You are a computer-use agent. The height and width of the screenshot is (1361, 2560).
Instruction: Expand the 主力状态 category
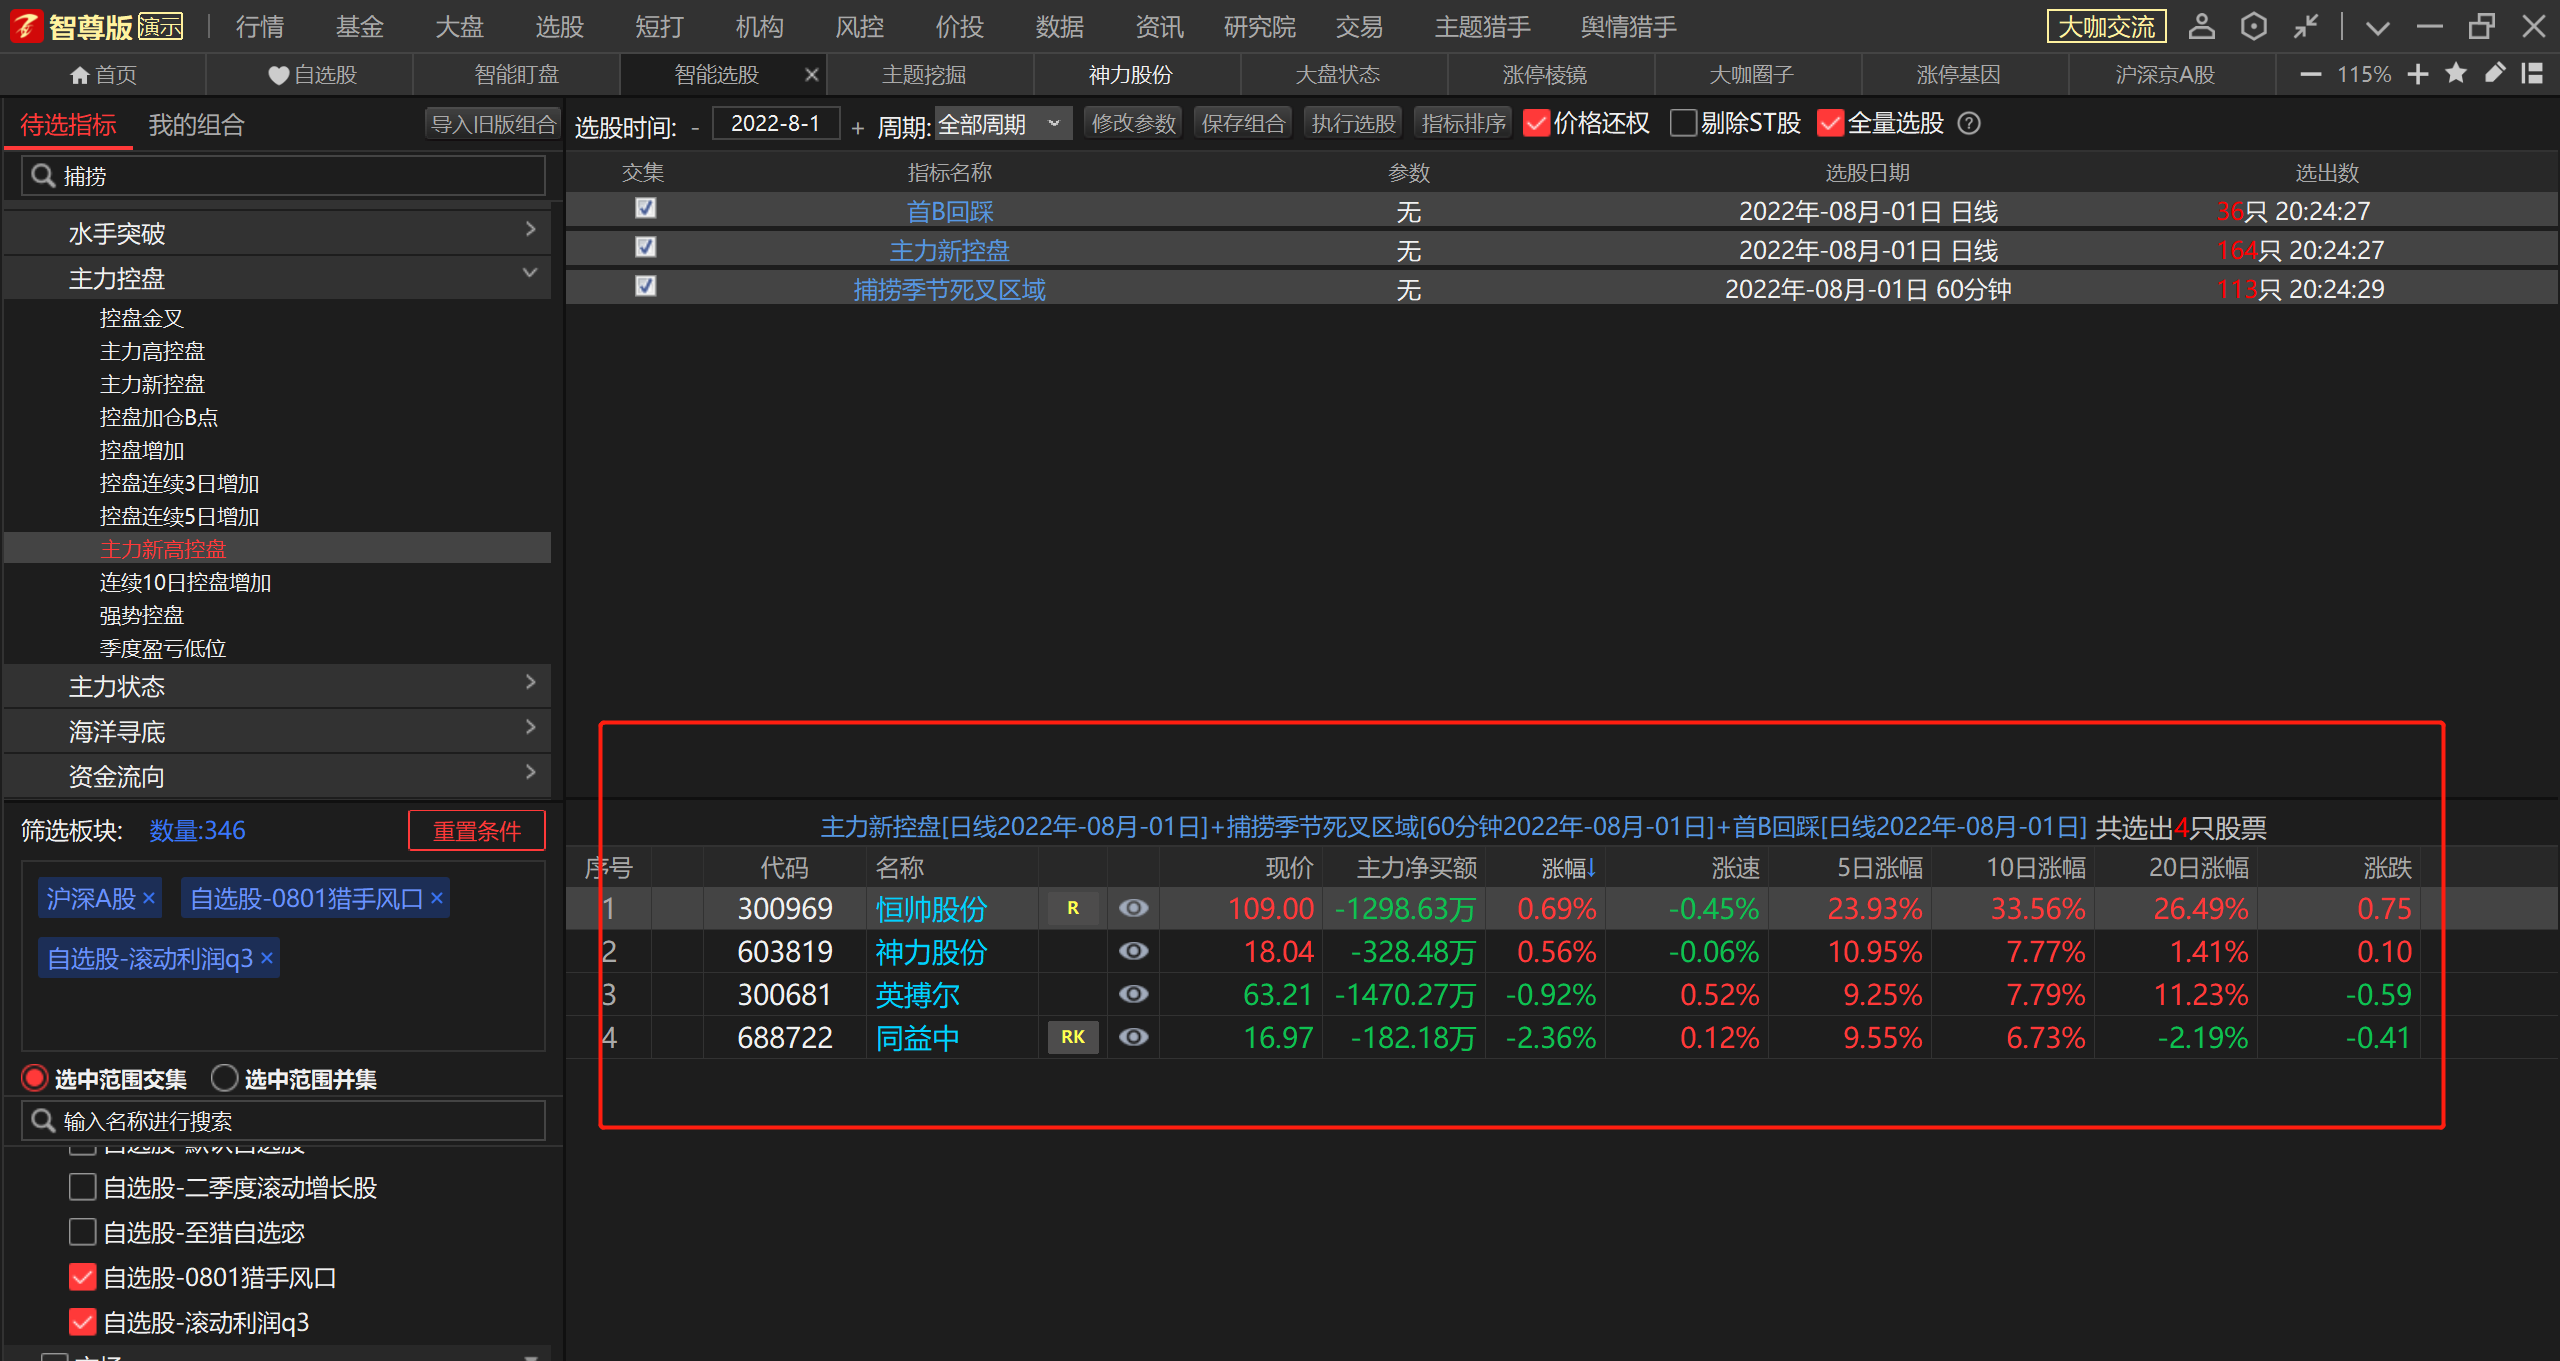[277, 686]
